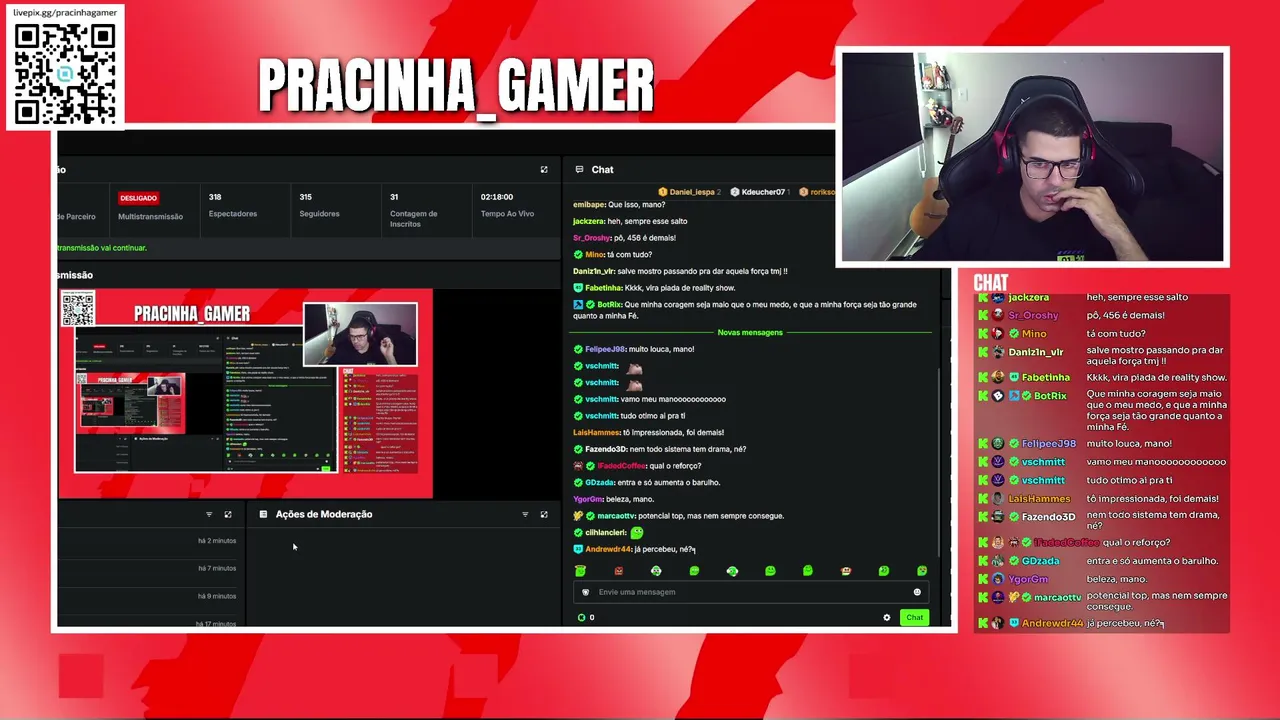Click the '31' Contagem de Inscritos value
The height and width of the screenshot is (720, 1280).
coord(394,197)
